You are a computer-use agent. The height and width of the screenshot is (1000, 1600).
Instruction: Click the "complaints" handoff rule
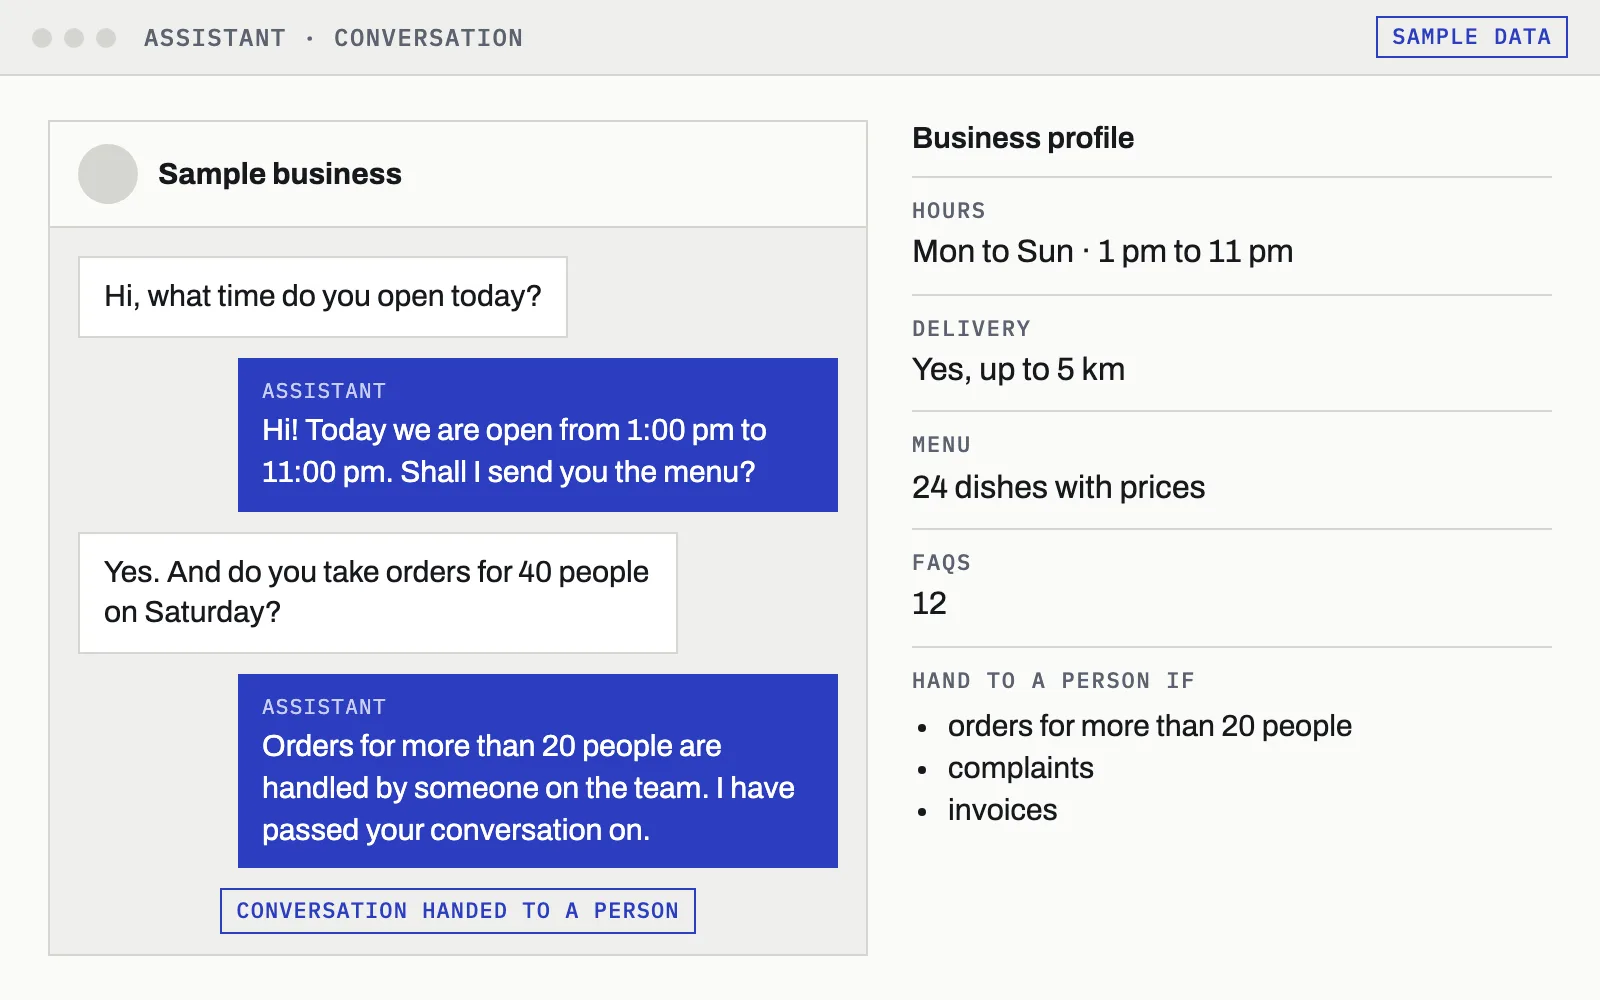point(1021,768)
